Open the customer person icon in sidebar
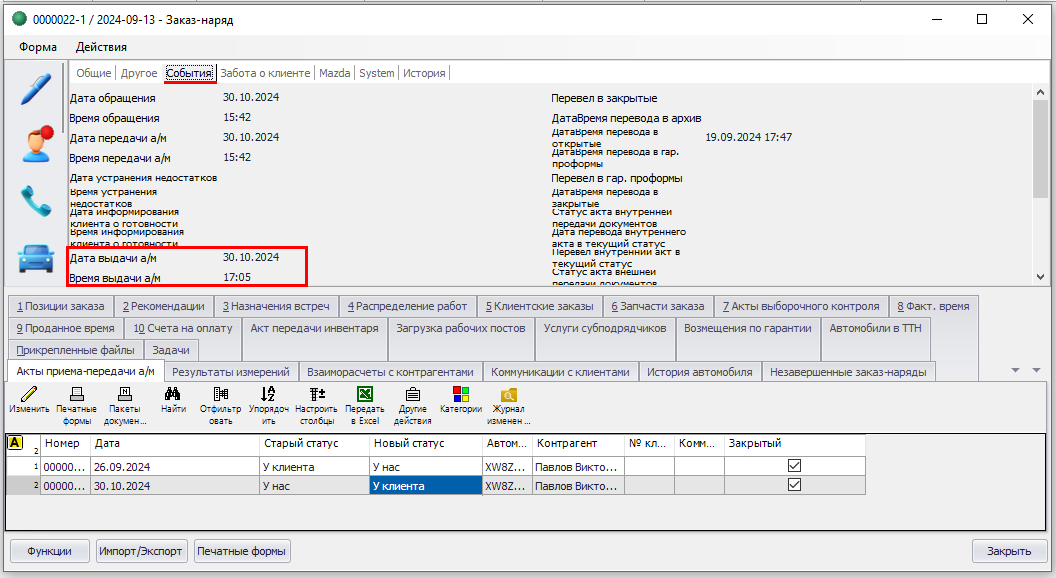Viewport: 1056px width, 578px height. (35, 143)
